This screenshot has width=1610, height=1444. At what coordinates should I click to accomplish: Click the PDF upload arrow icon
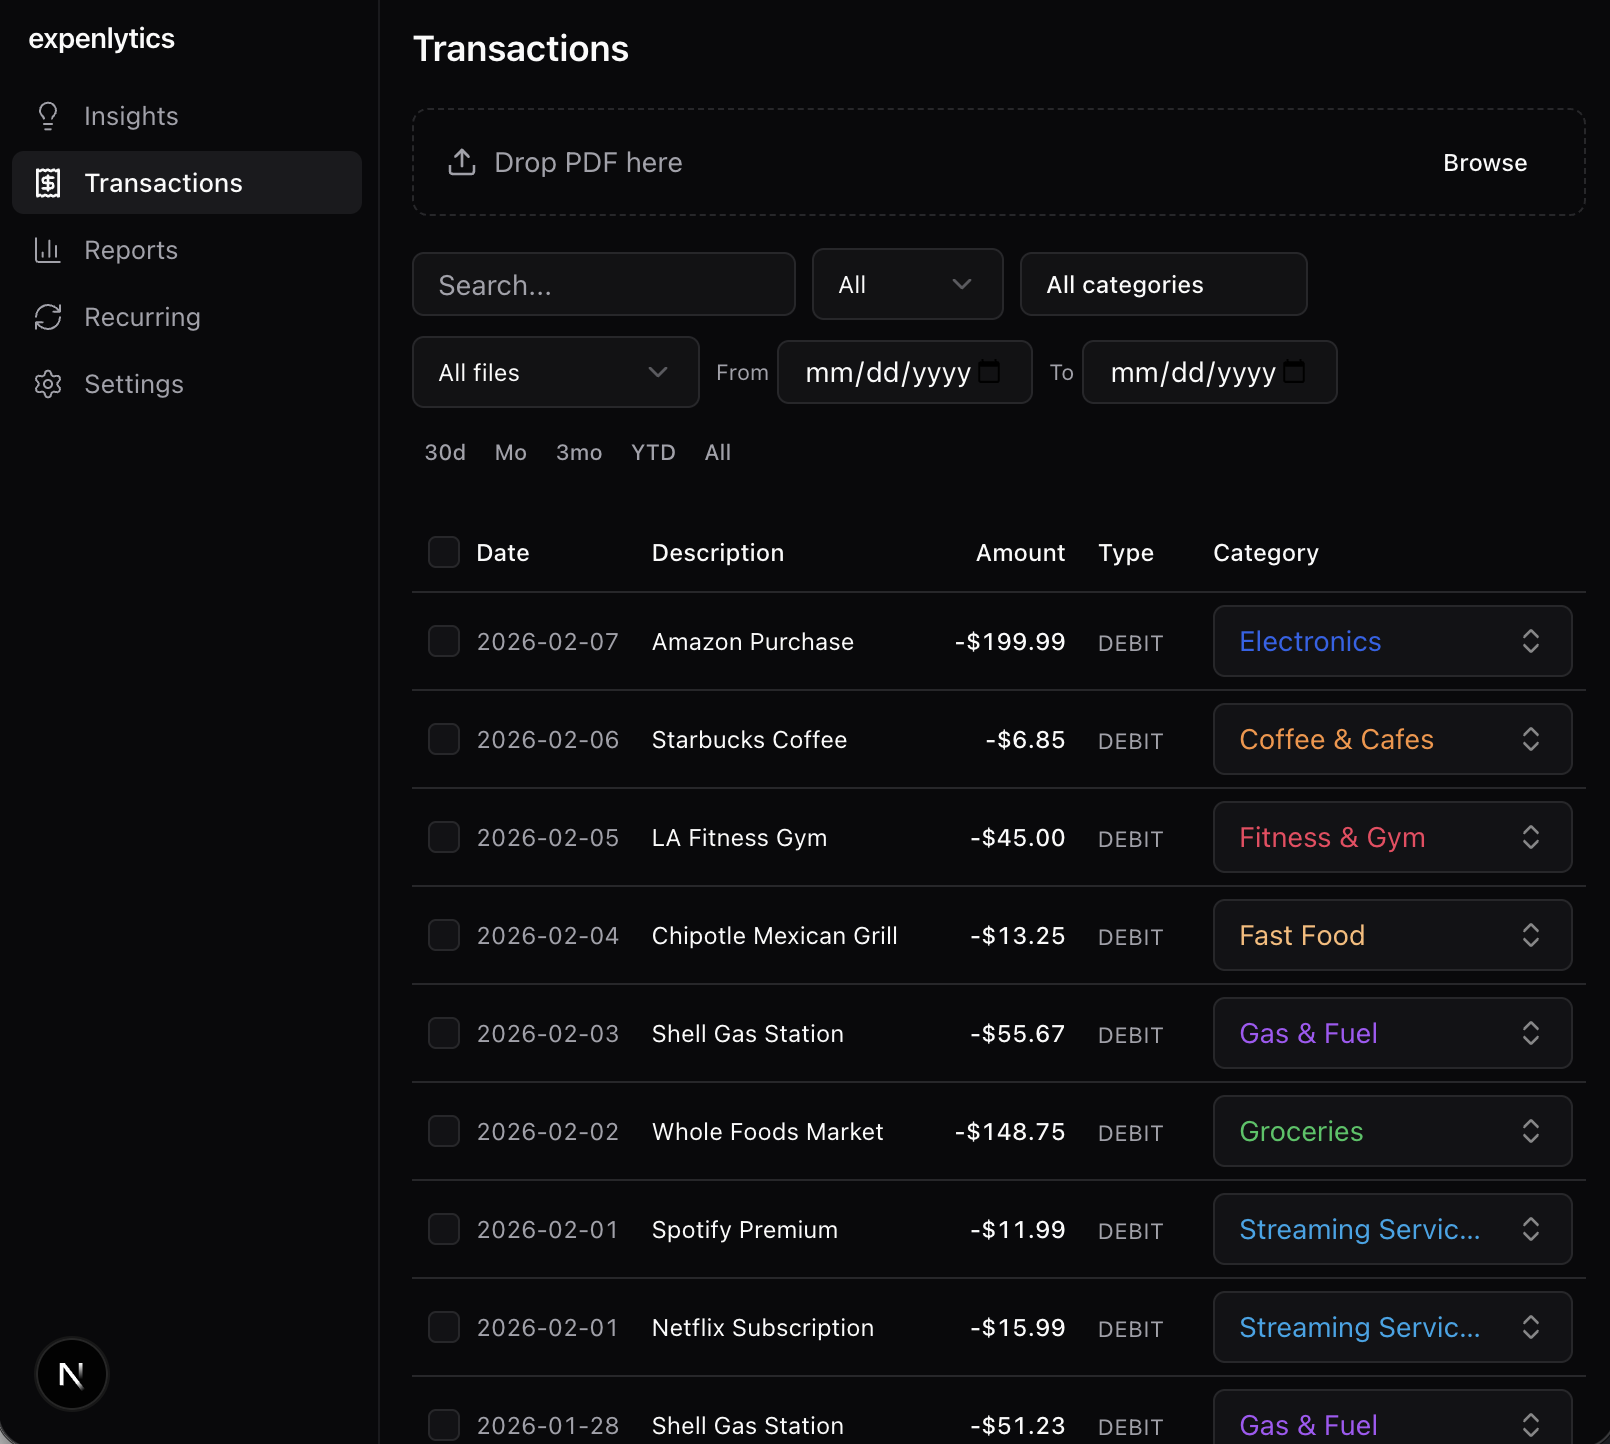pyautogui.click(x=461, y=161)
